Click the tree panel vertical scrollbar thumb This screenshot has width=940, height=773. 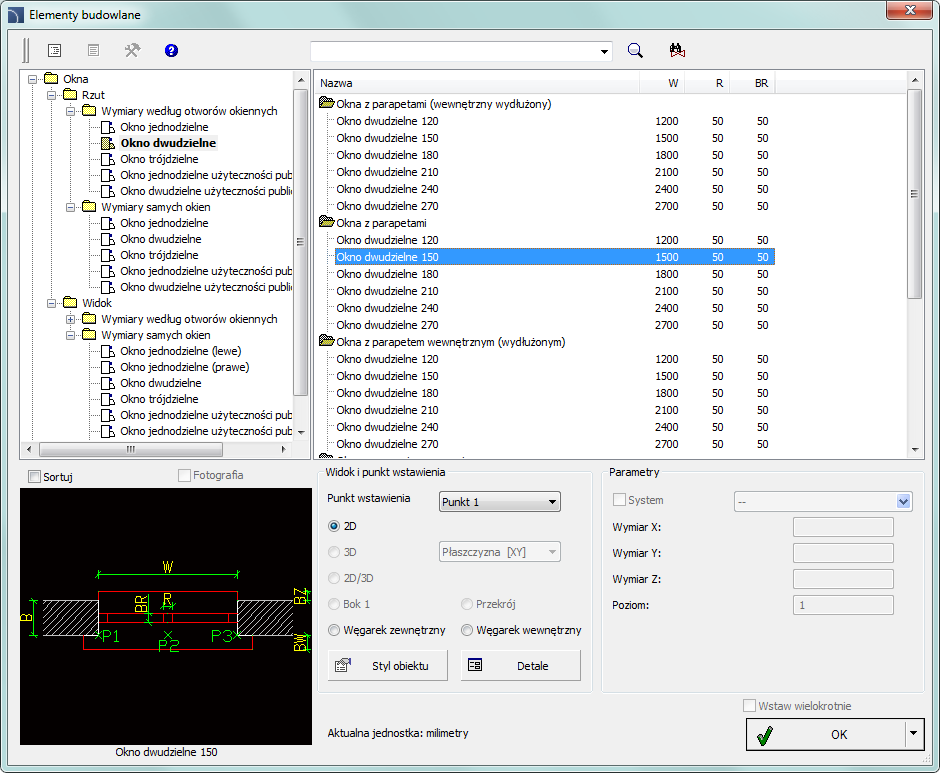tap(301, 242)
